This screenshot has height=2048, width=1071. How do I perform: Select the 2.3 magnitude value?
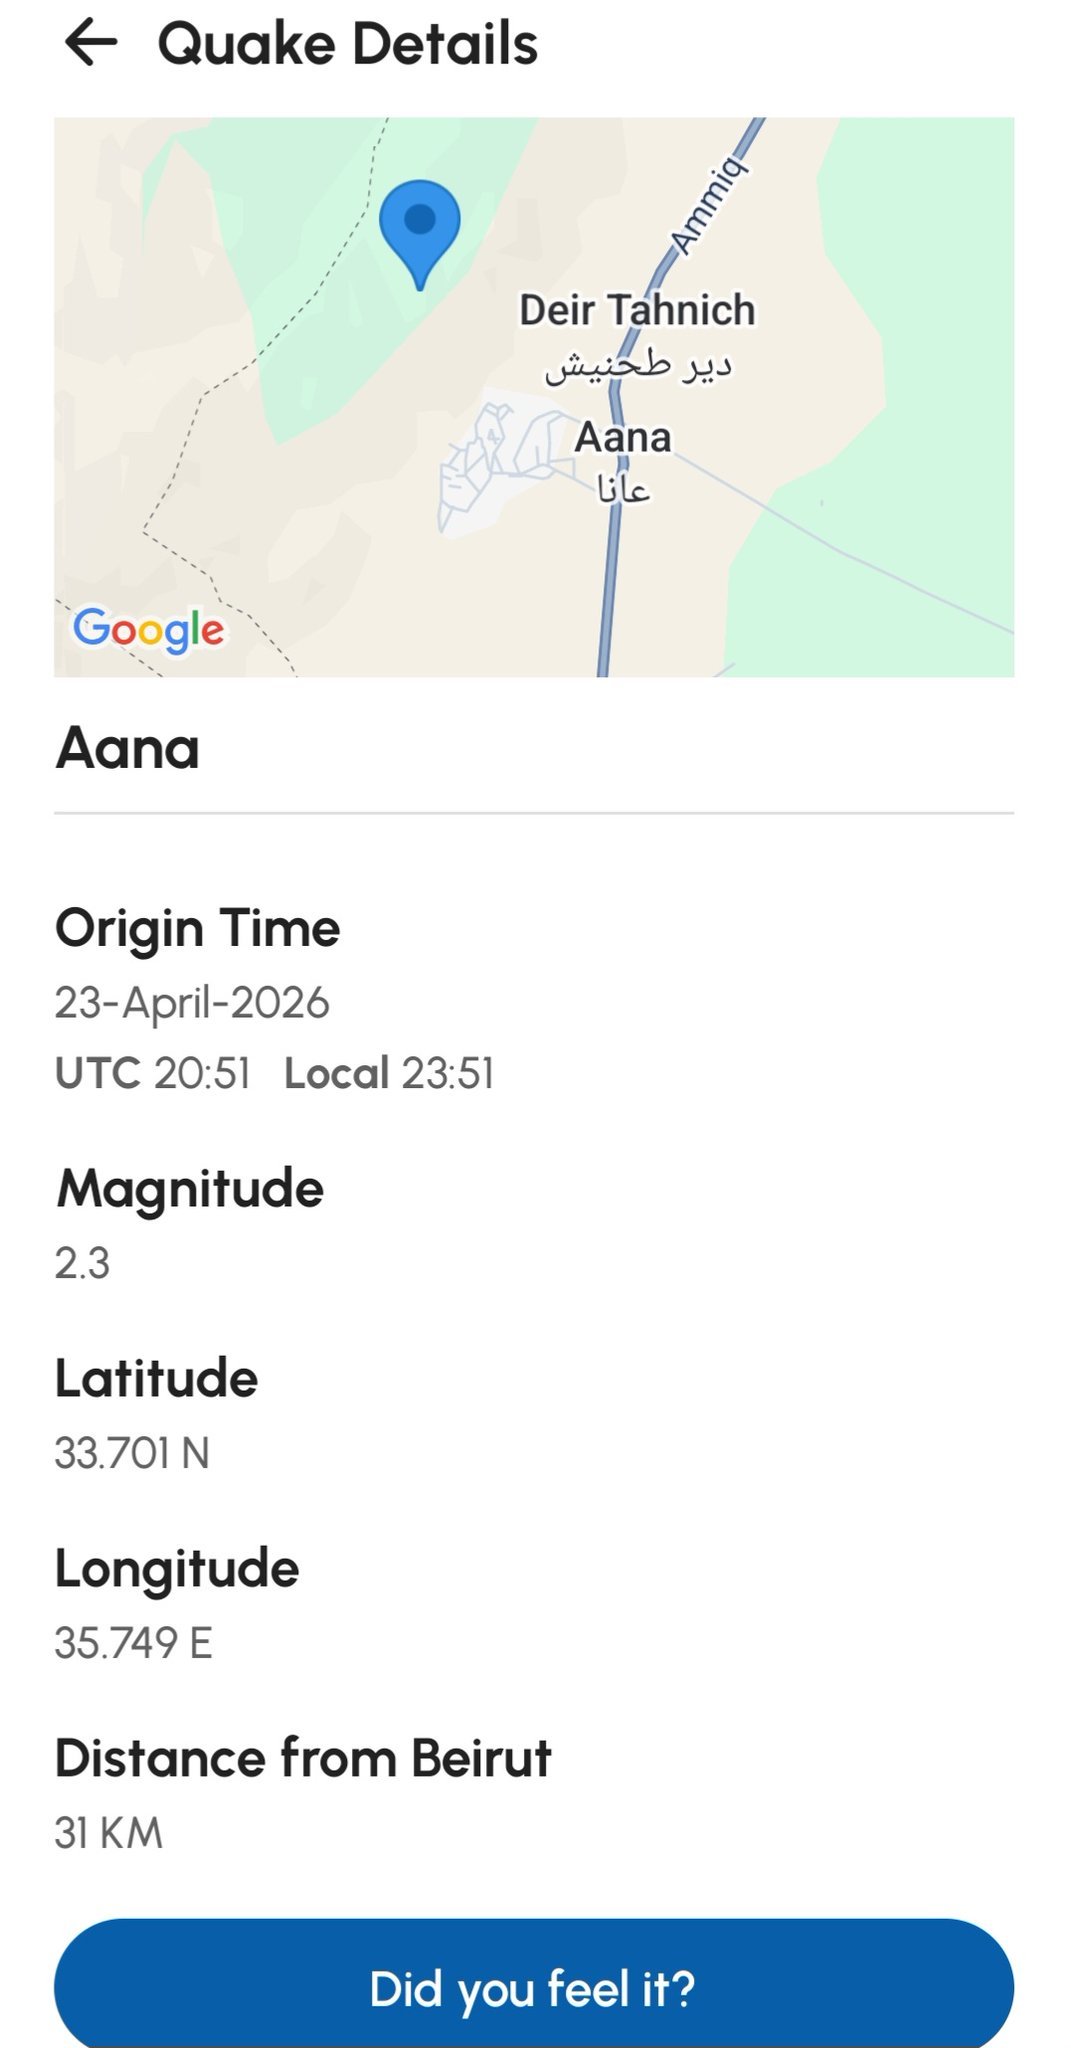[82, 1263]
